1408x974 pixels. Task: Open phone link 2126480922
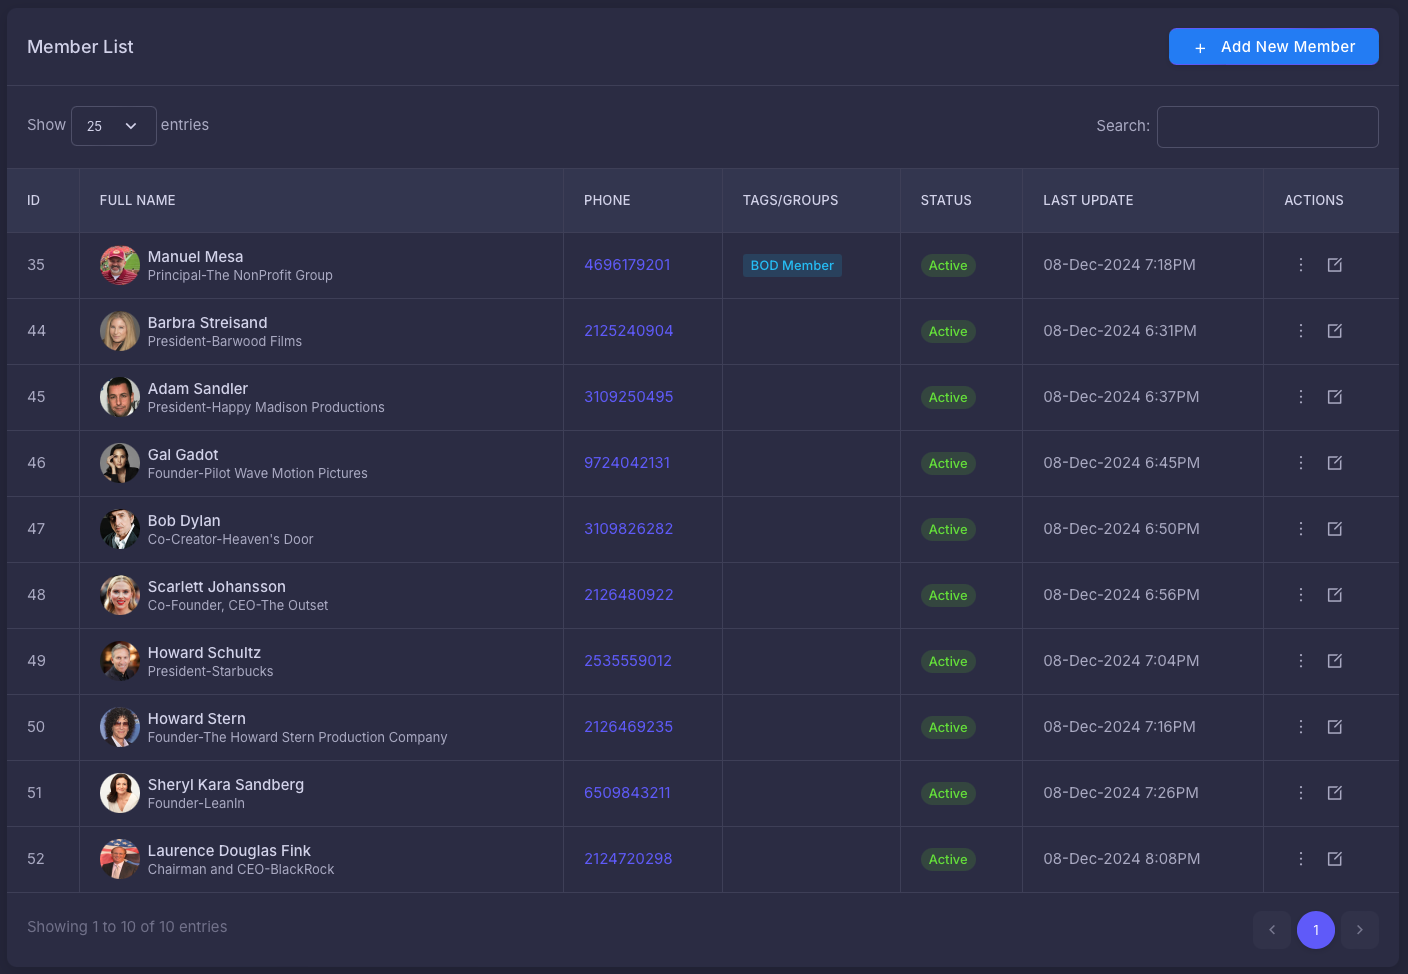[629, 595]
